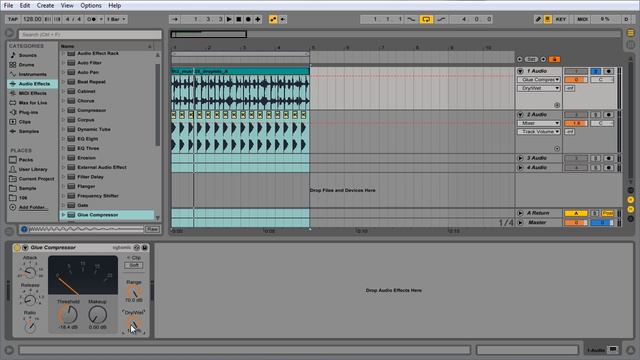Image resolution: width=640 pixels, height=360 pixels.
Task: Toggle Draw Mode pencil icon
Action: coord(538,19)
